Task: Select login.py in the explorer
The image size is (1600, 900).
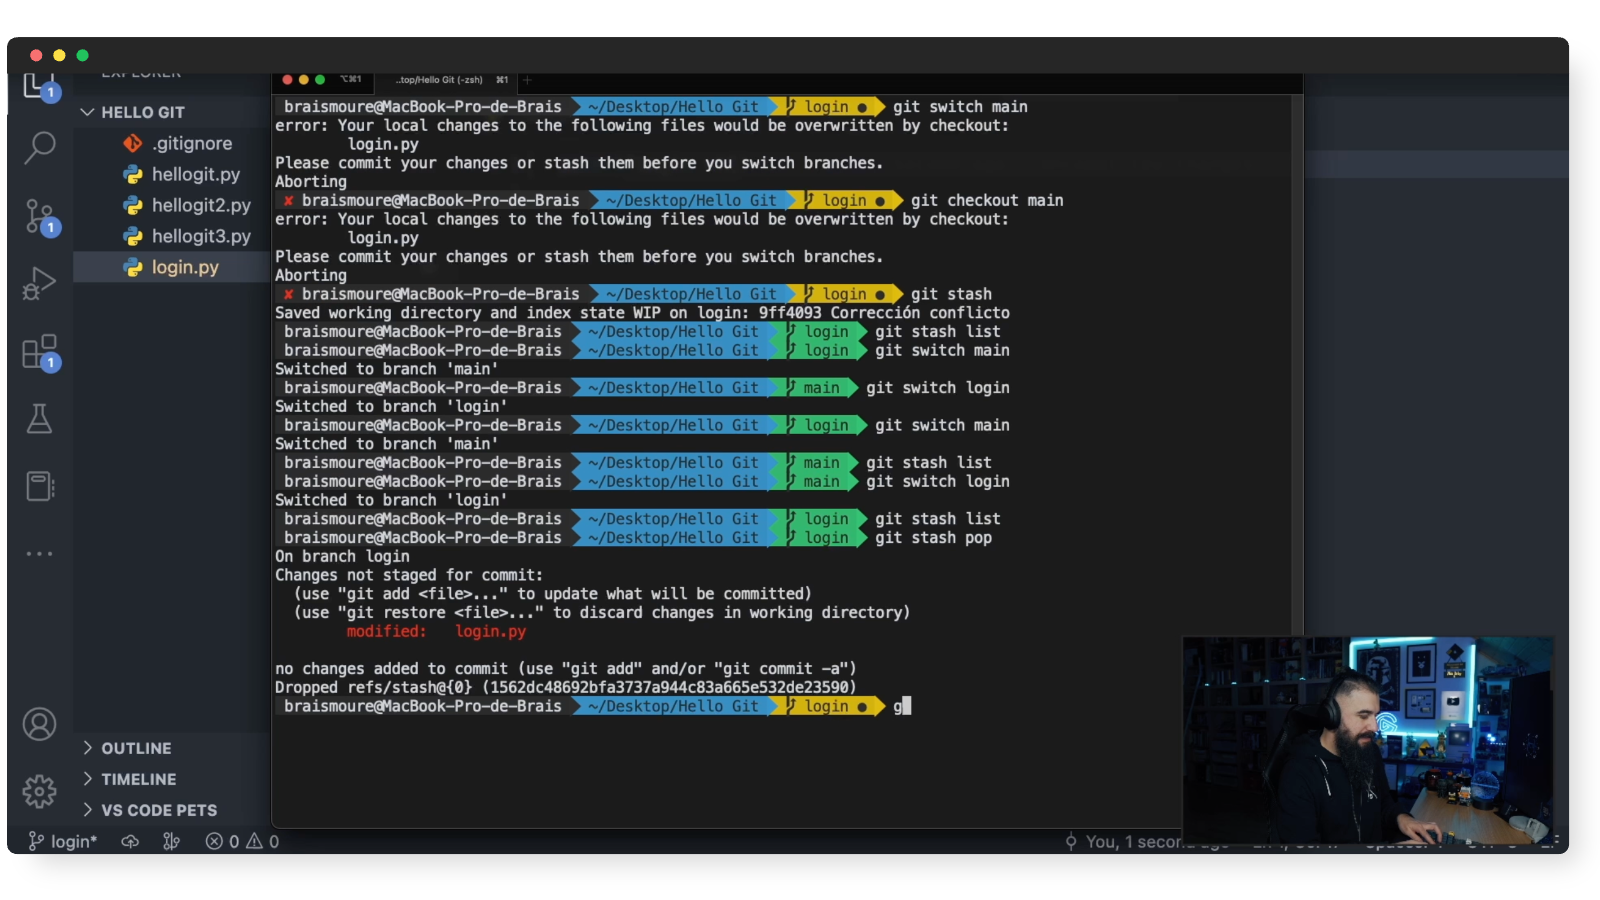Action: (185, 267)
